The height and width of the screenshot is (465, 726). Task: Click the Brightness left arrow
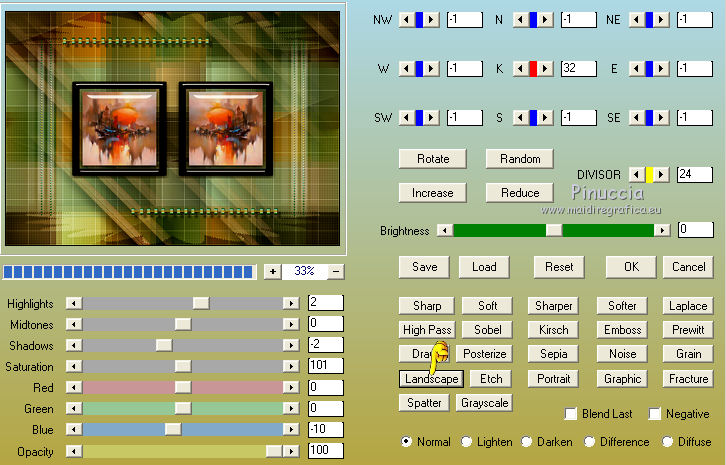[x=445, y=230]
